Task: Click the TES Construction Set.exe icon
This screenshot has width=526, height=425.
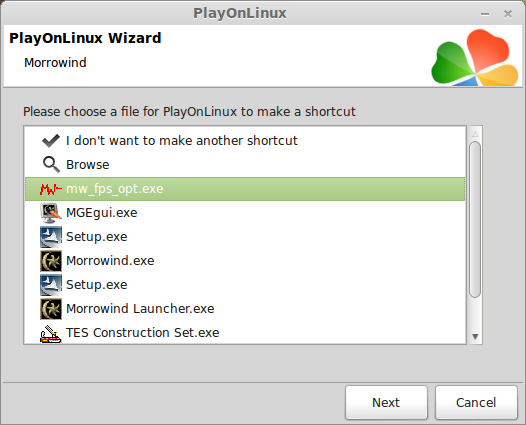Action: pyautogui.click(x=51, y=333)
